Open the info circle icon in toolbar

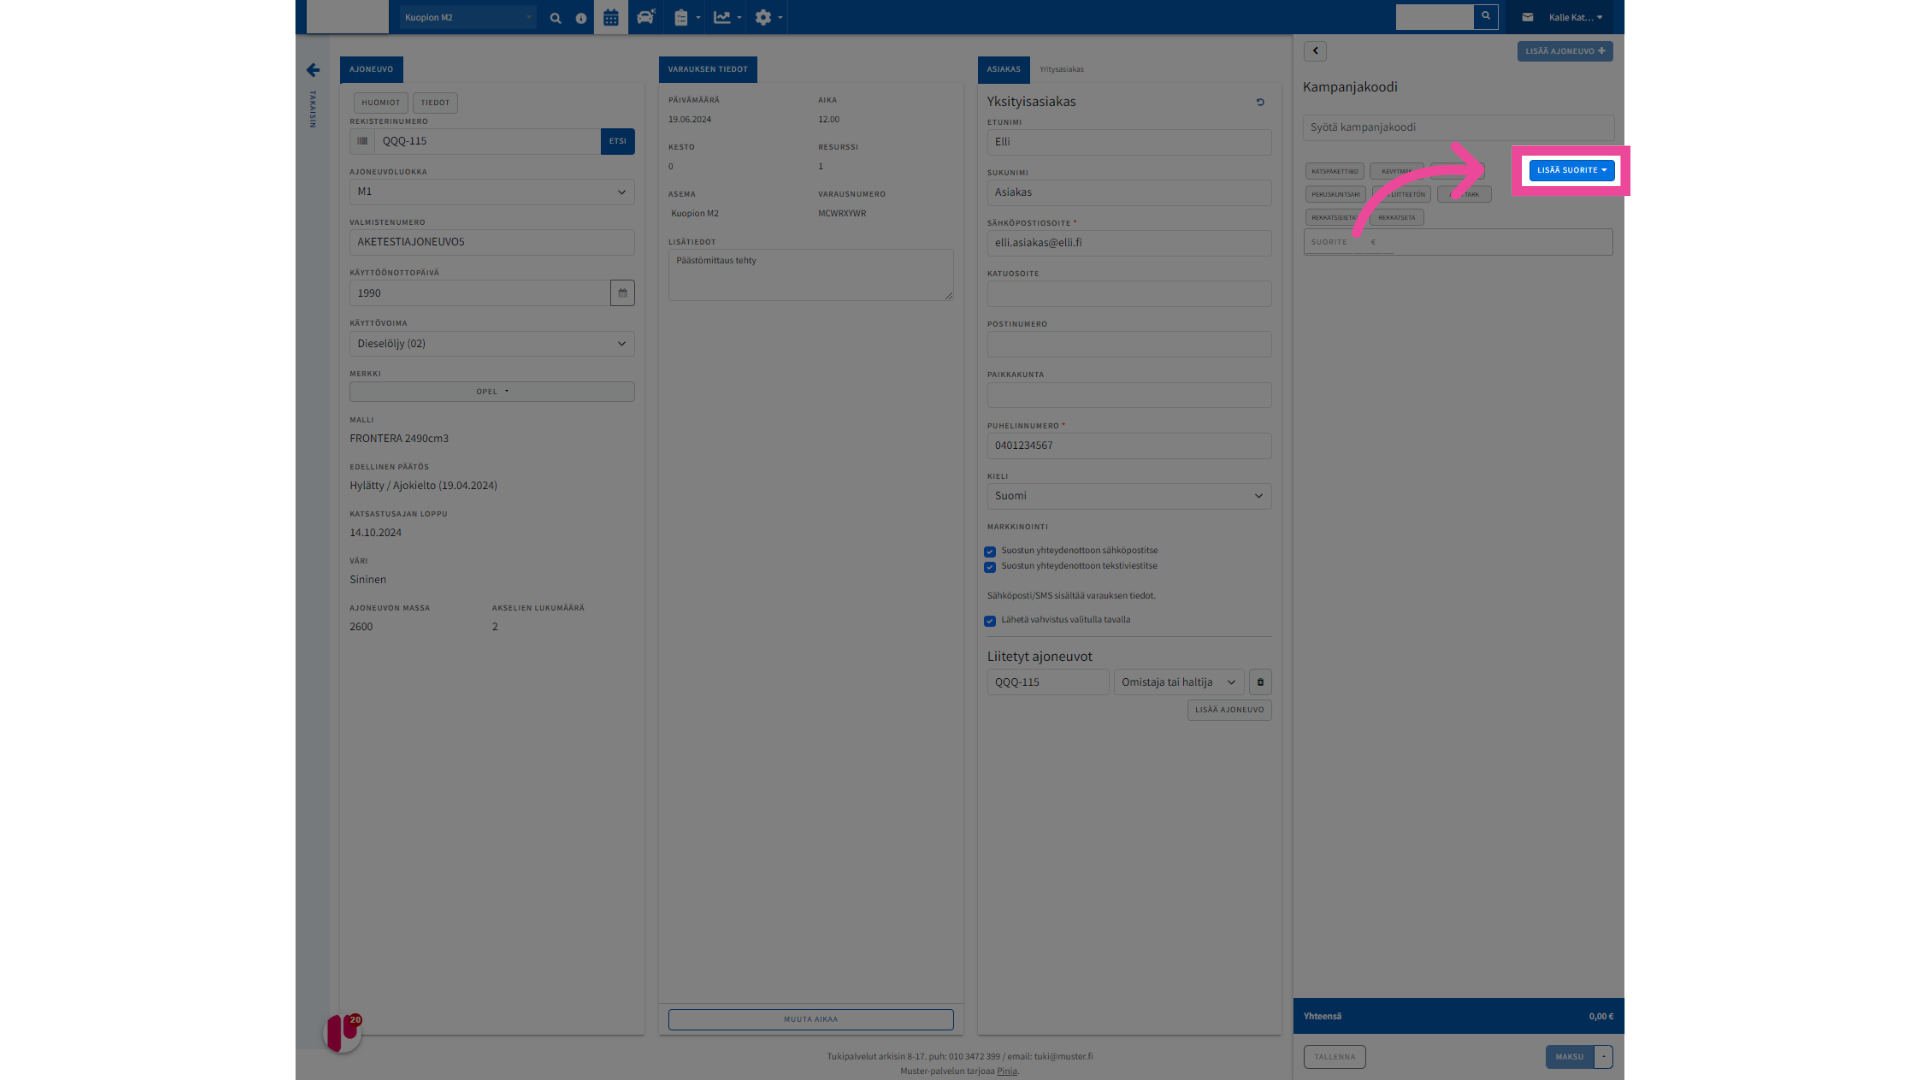pyautogui.click(x=581, y=18)
